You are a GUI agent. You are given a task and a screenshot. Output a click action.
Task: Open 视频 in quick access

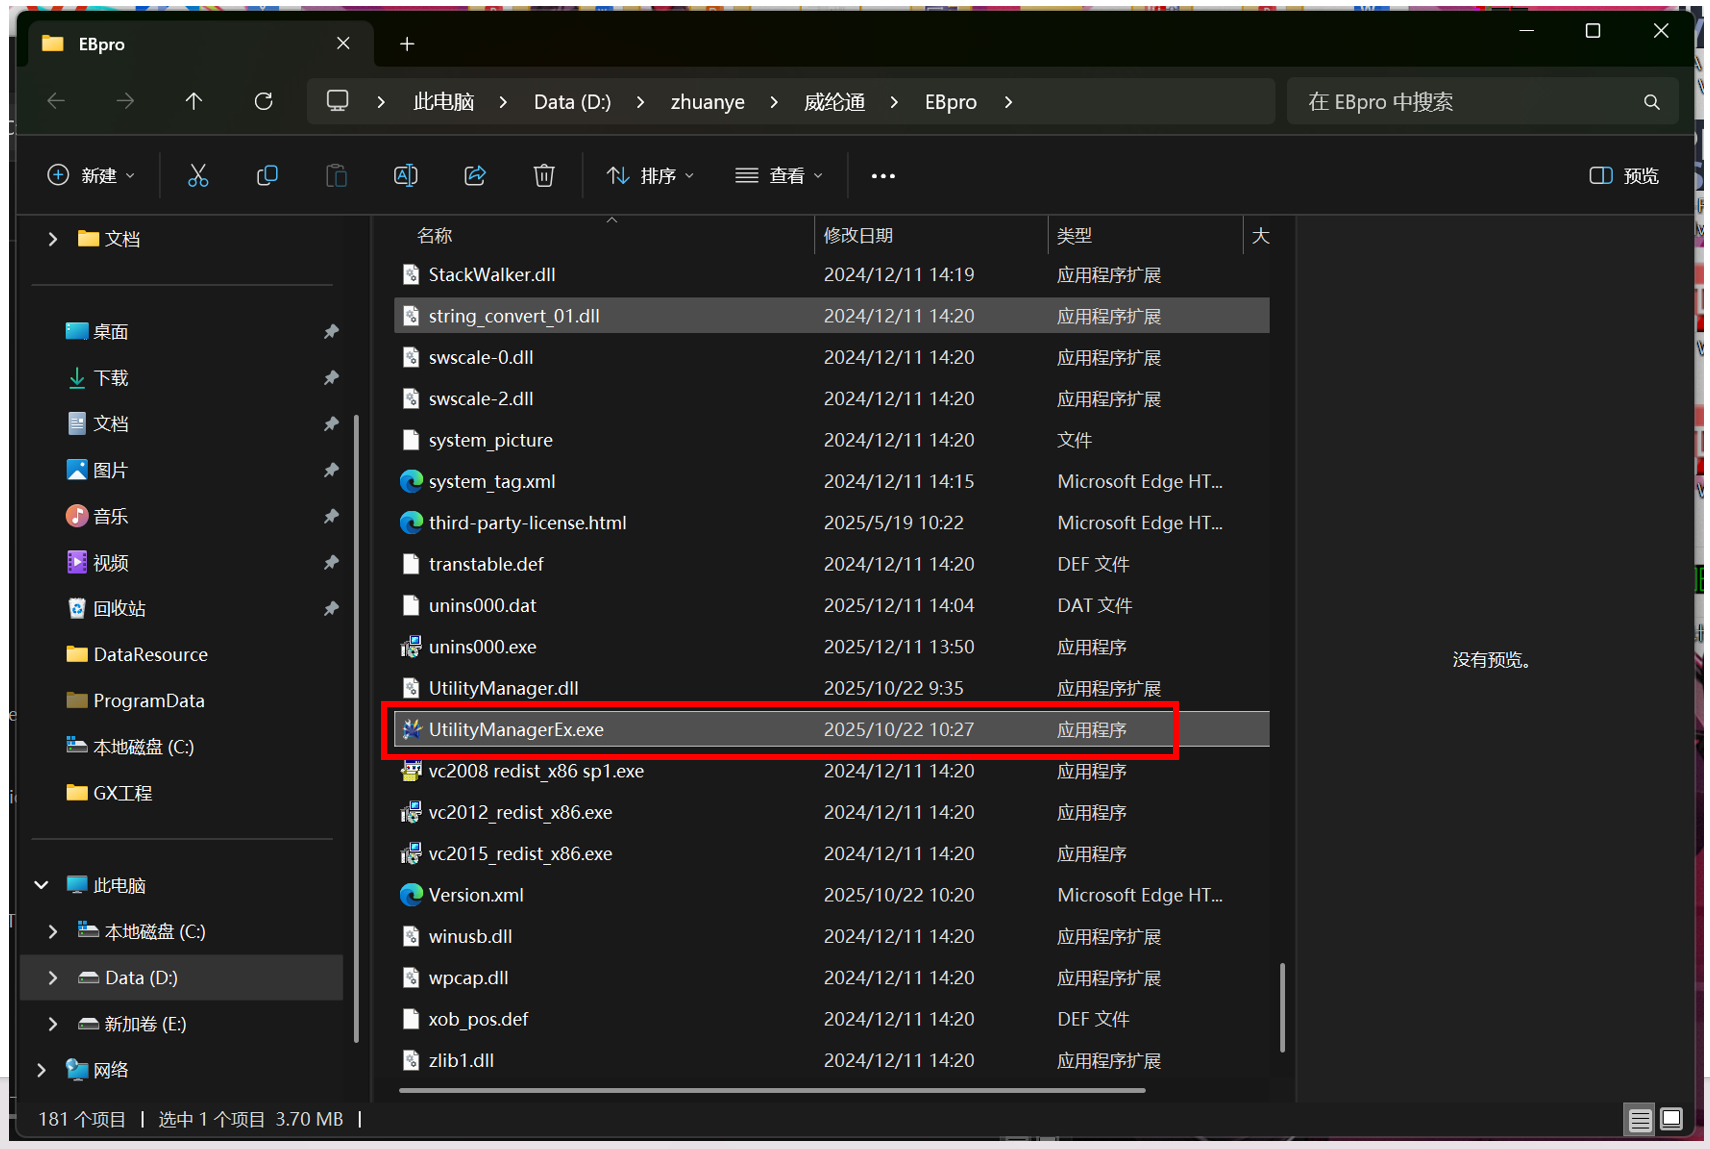(110, 562)
